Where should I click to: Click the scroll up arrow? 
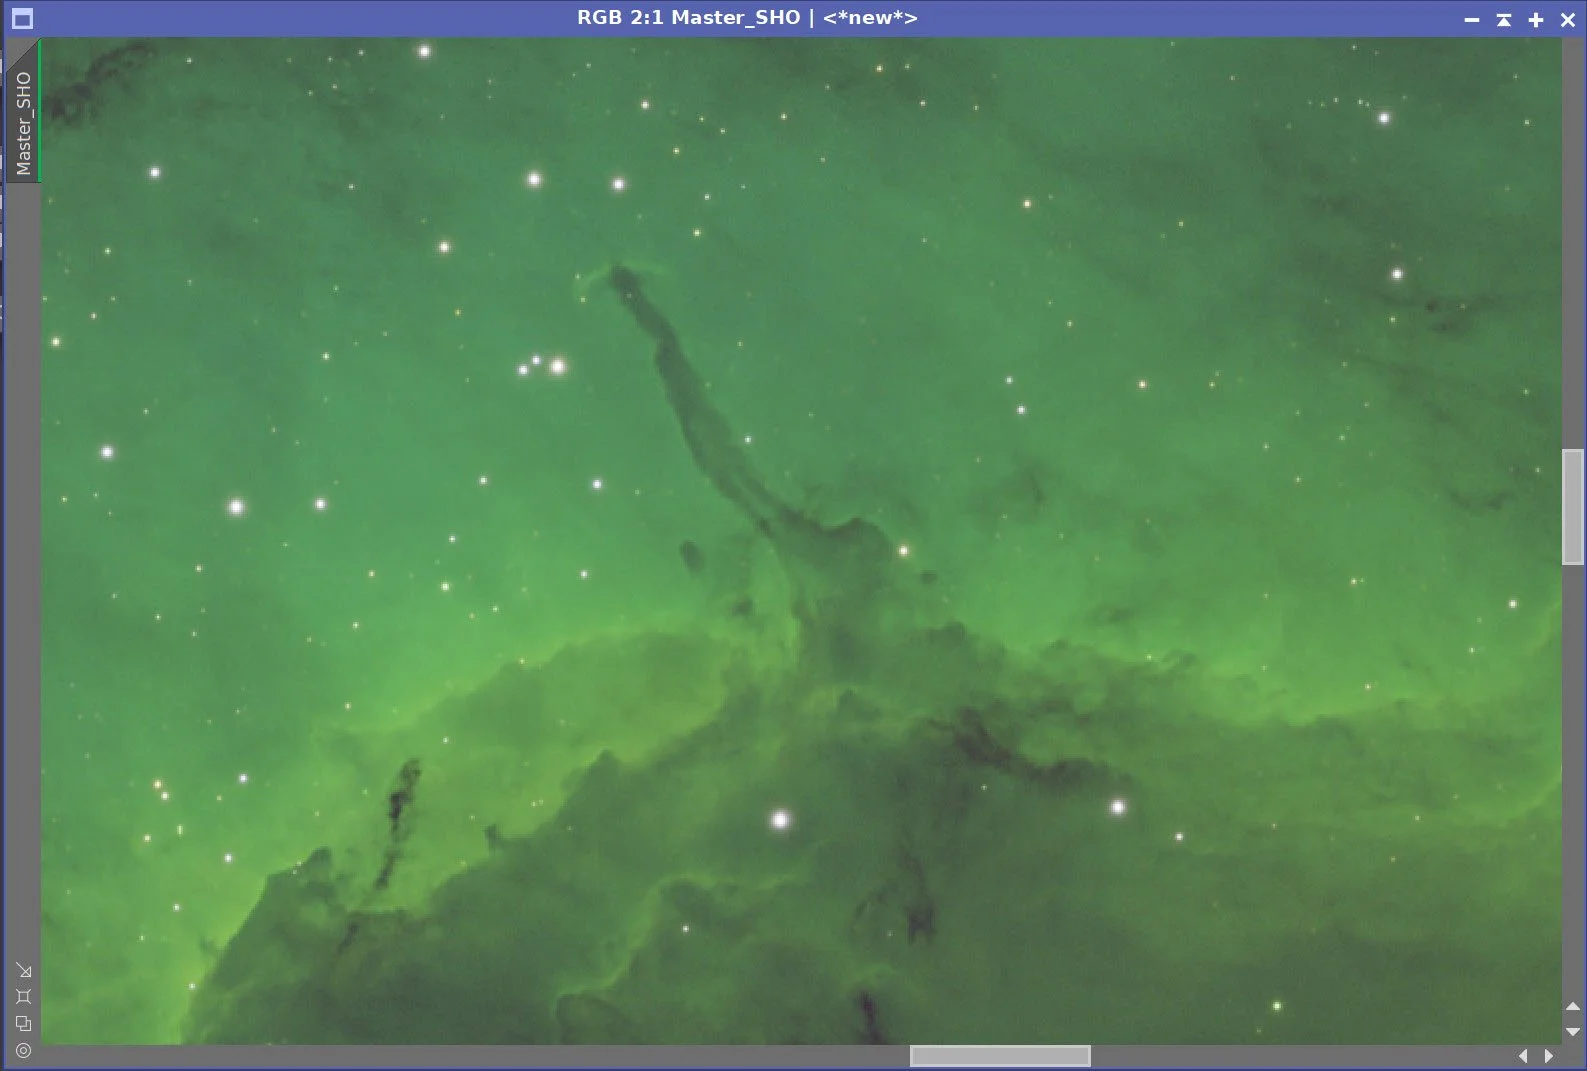click(1573, 1007)
